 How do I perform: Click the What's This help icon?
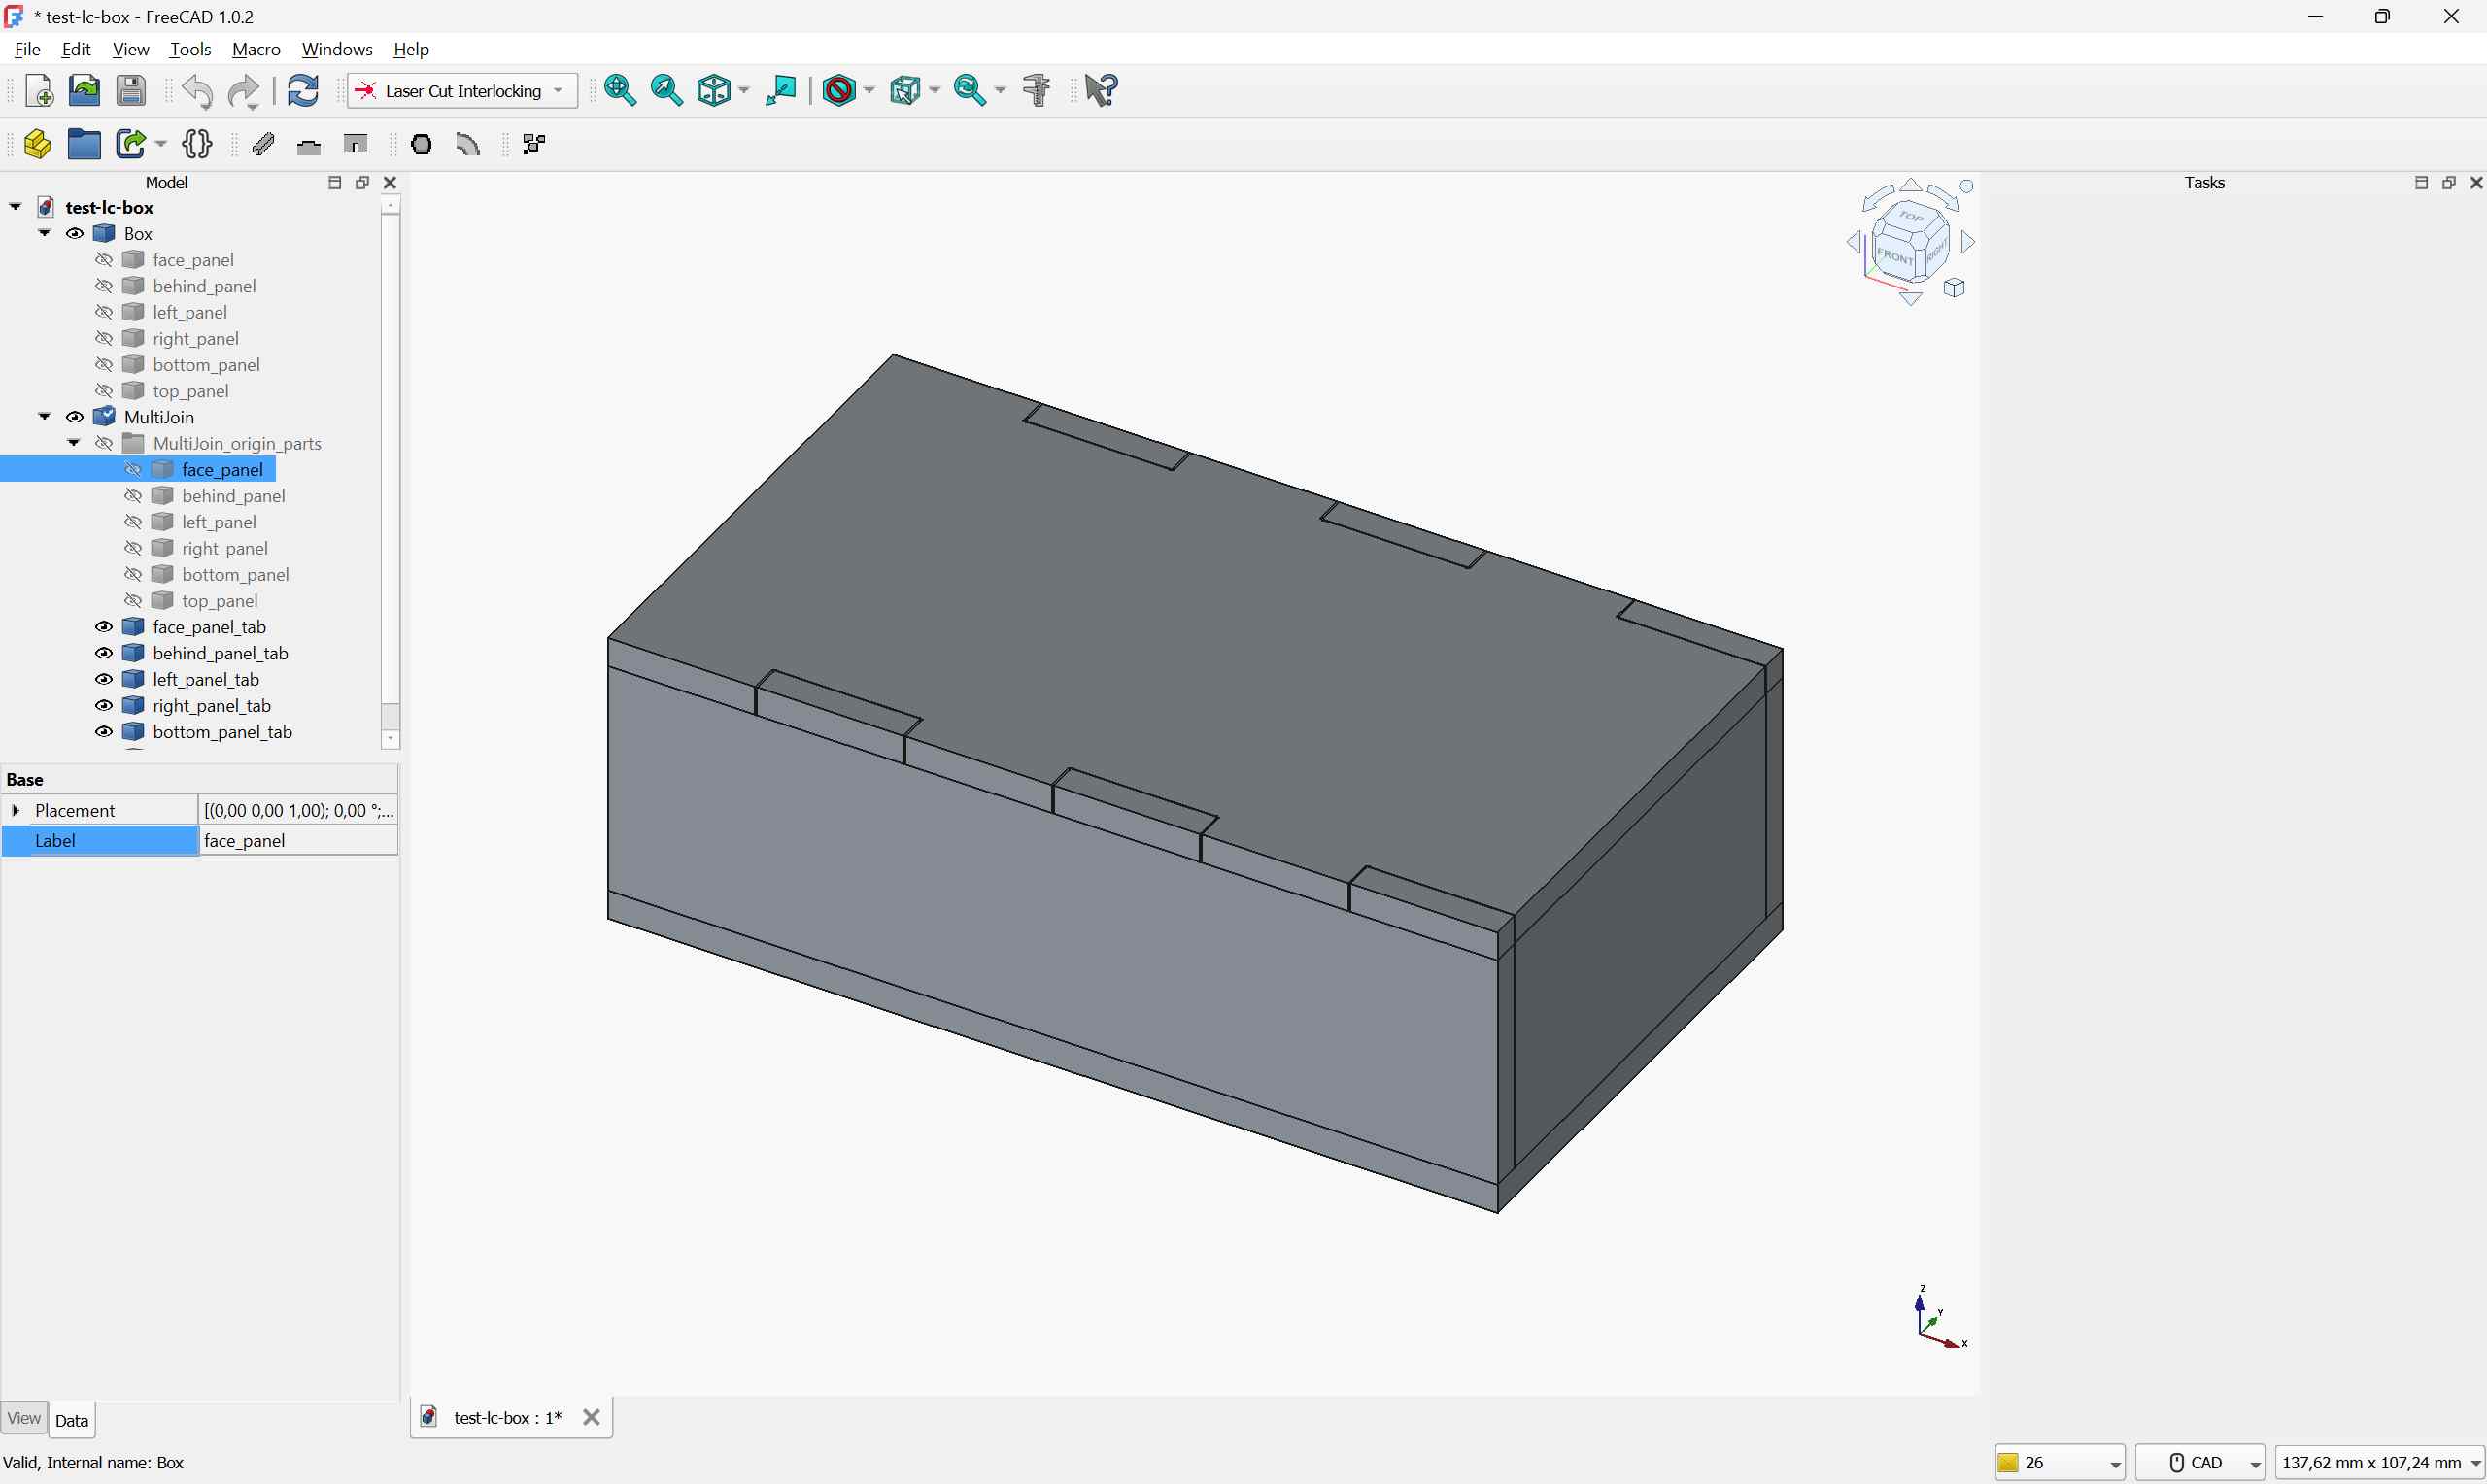coord(1101,90)
